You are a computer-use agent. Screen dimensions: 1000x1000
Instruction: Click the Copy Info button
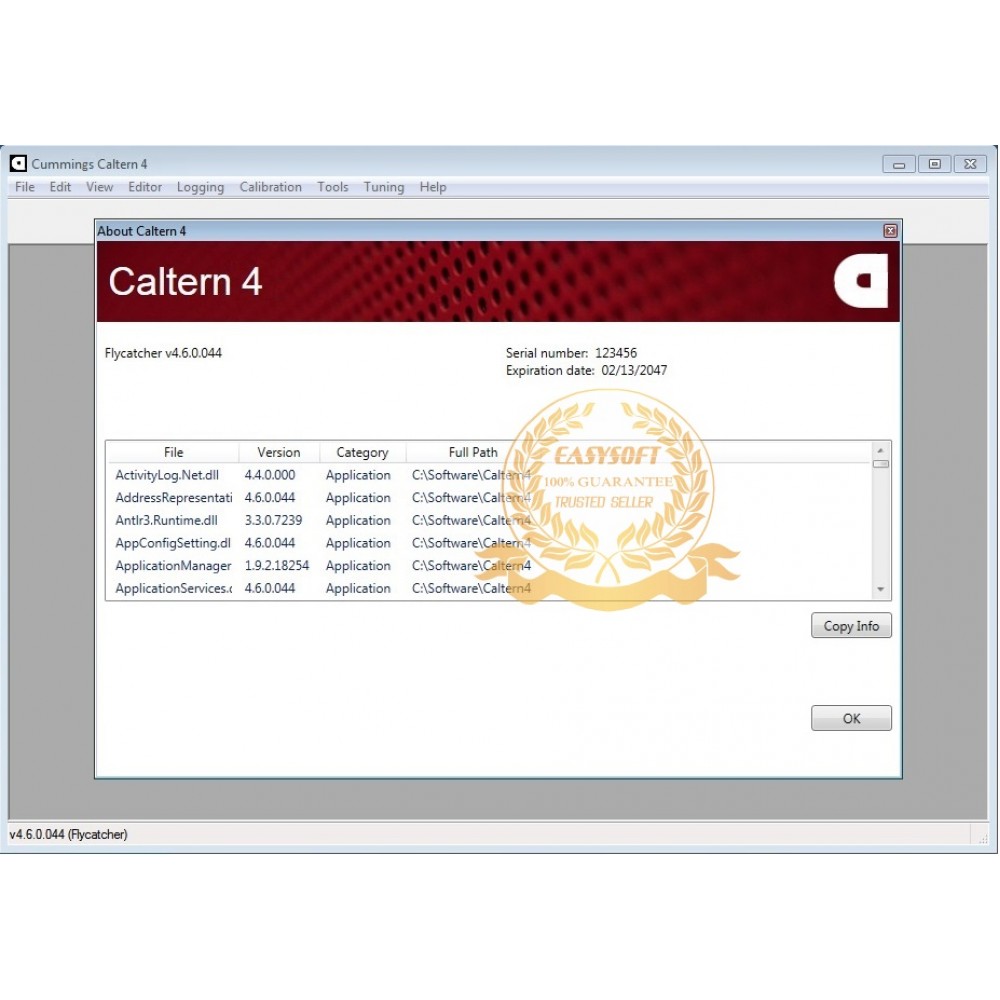point(851,626)
